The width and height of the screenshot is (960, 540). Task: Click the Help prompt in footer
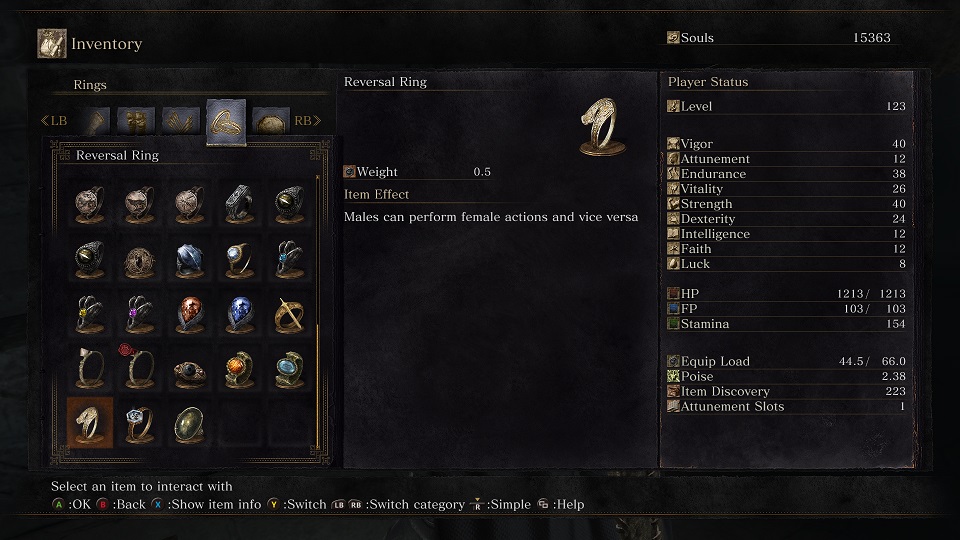tap(561, 504)
